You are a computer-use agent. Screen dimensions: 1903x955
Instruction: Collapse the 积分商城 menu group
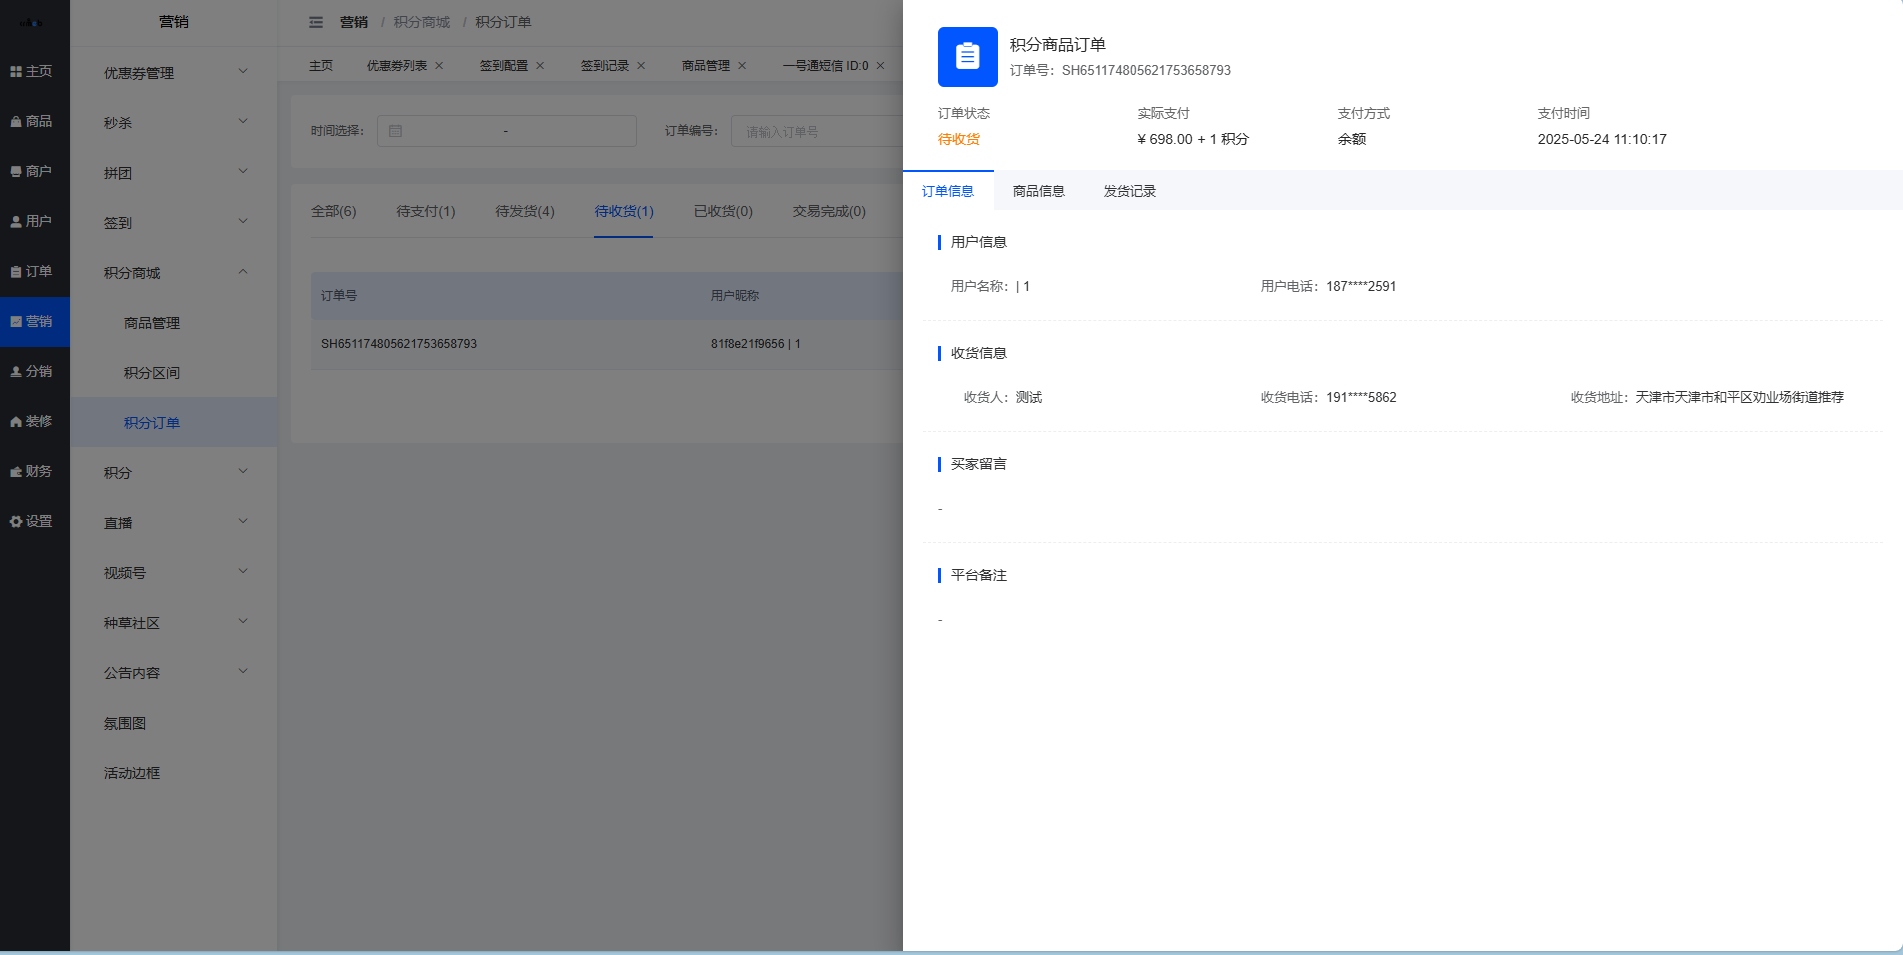point(174,273)
